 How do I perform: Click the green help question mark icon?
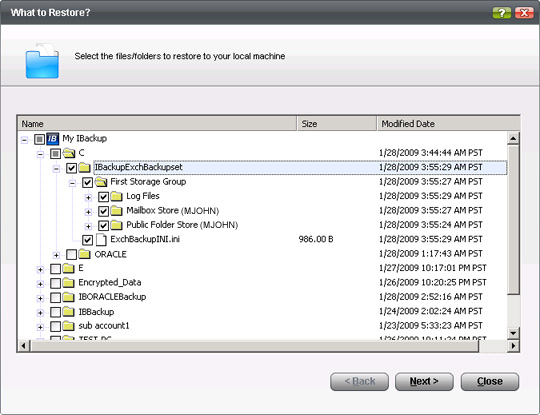(502, 13)
